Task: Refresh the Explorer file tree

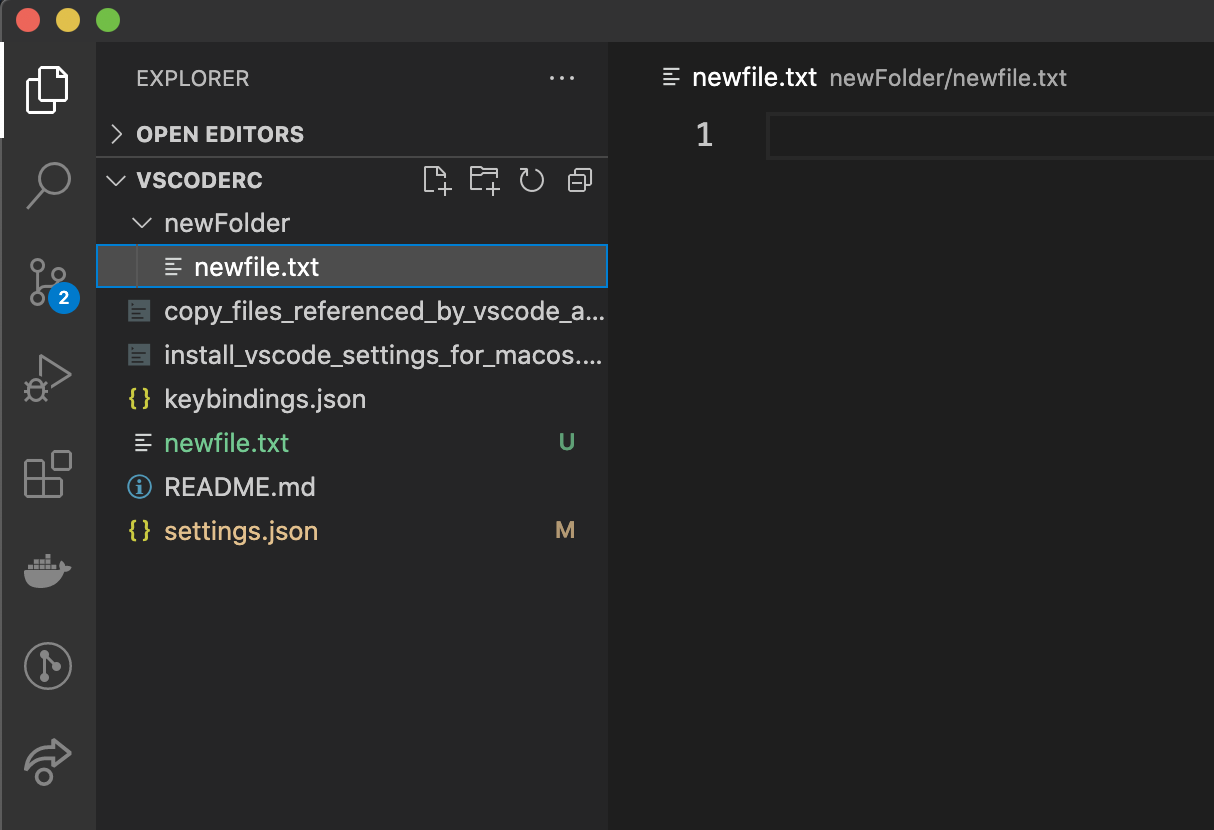Action: [531, 180]
